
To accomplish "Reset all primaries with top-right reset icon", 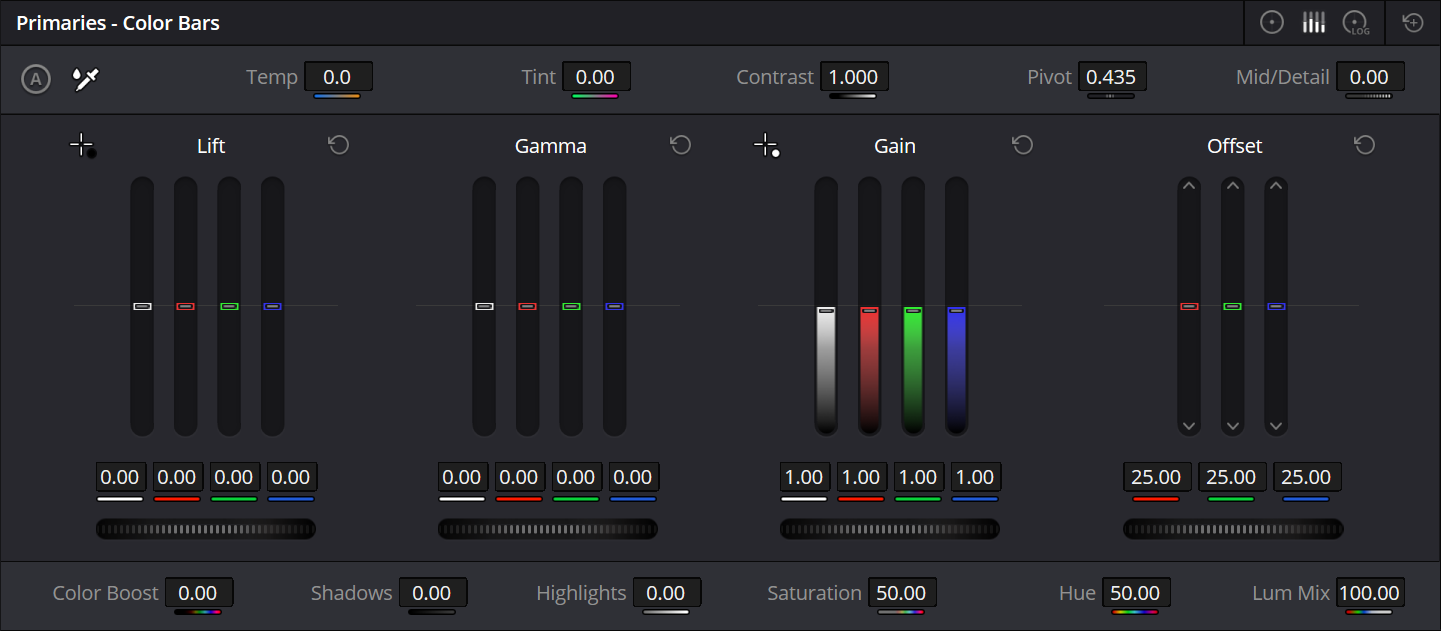I will tap(1413, 23).
